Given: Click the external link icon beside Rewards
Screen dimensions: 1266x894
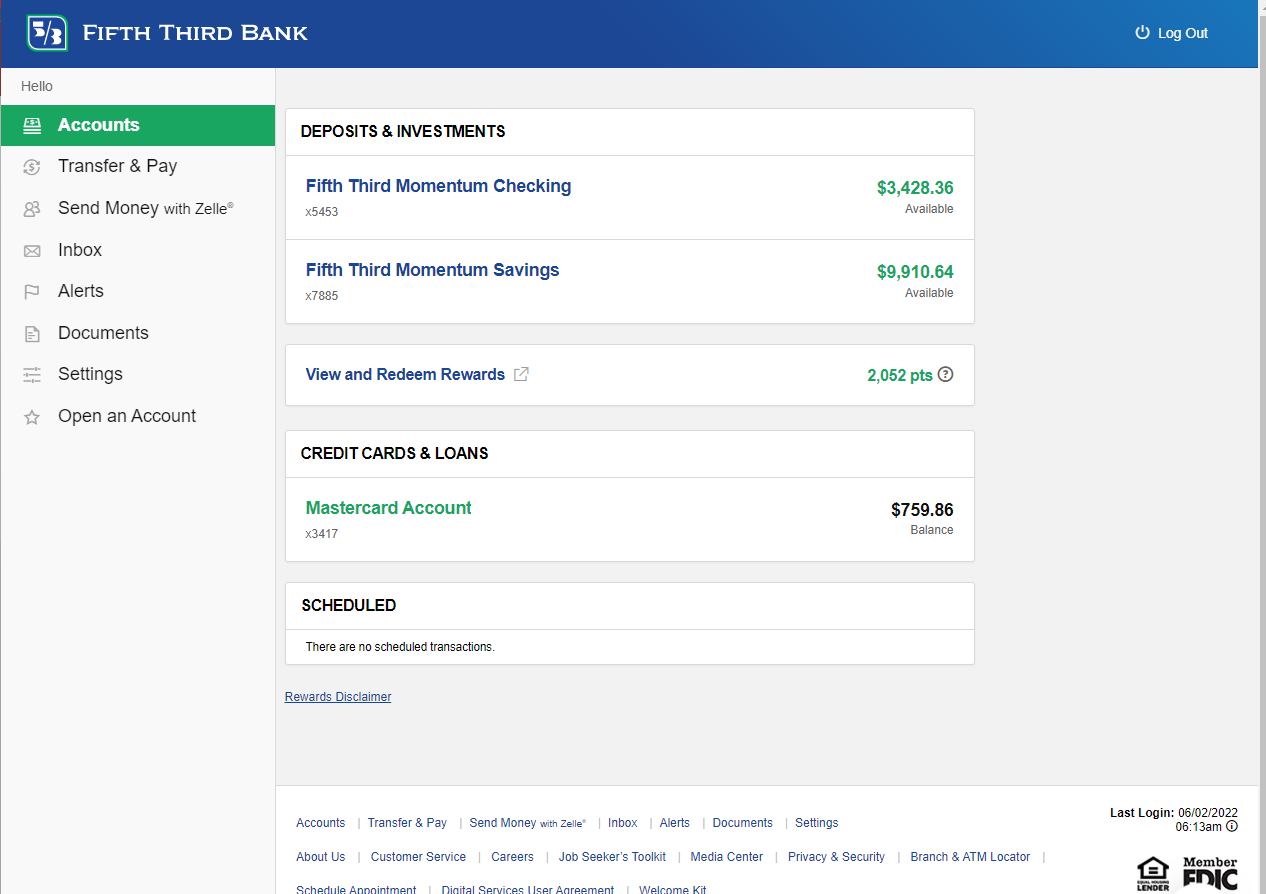Looking at the screenshot, I should pyautogui.click(x=521, y=374).
